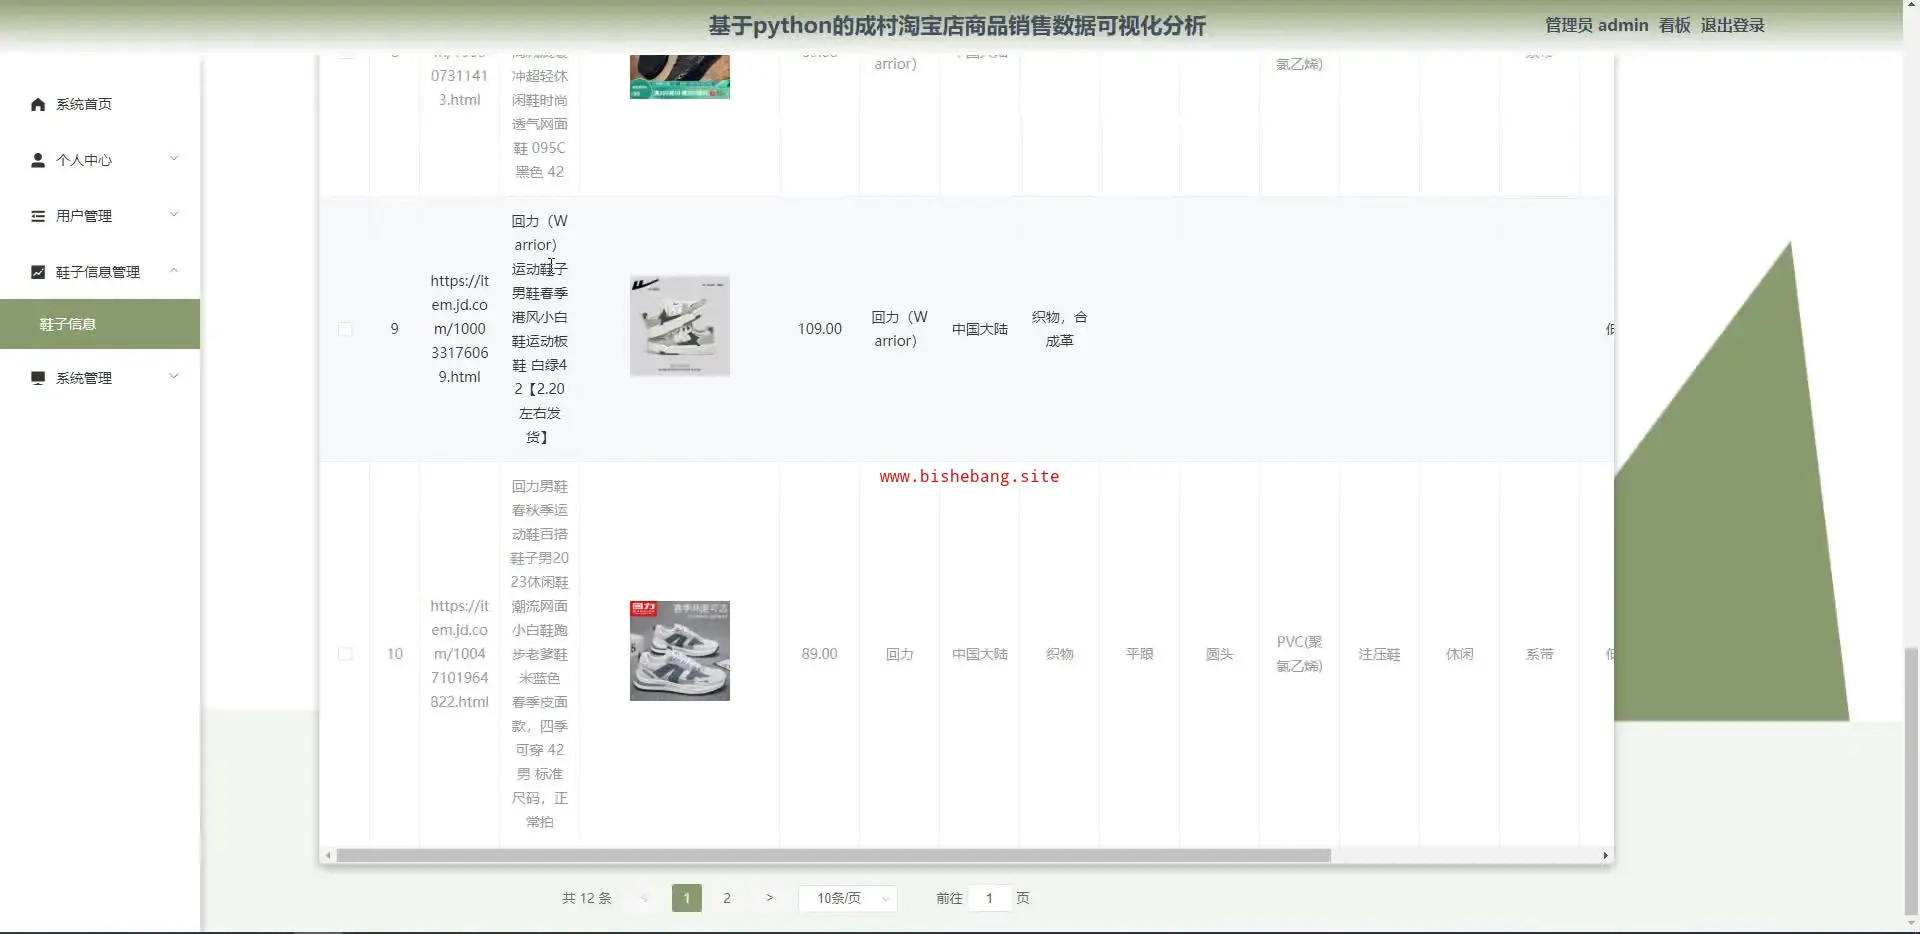The height and width of the screenshot is (934, 1920).
Task: Click the row 9 product title text
Action: [x=540, y=329]
